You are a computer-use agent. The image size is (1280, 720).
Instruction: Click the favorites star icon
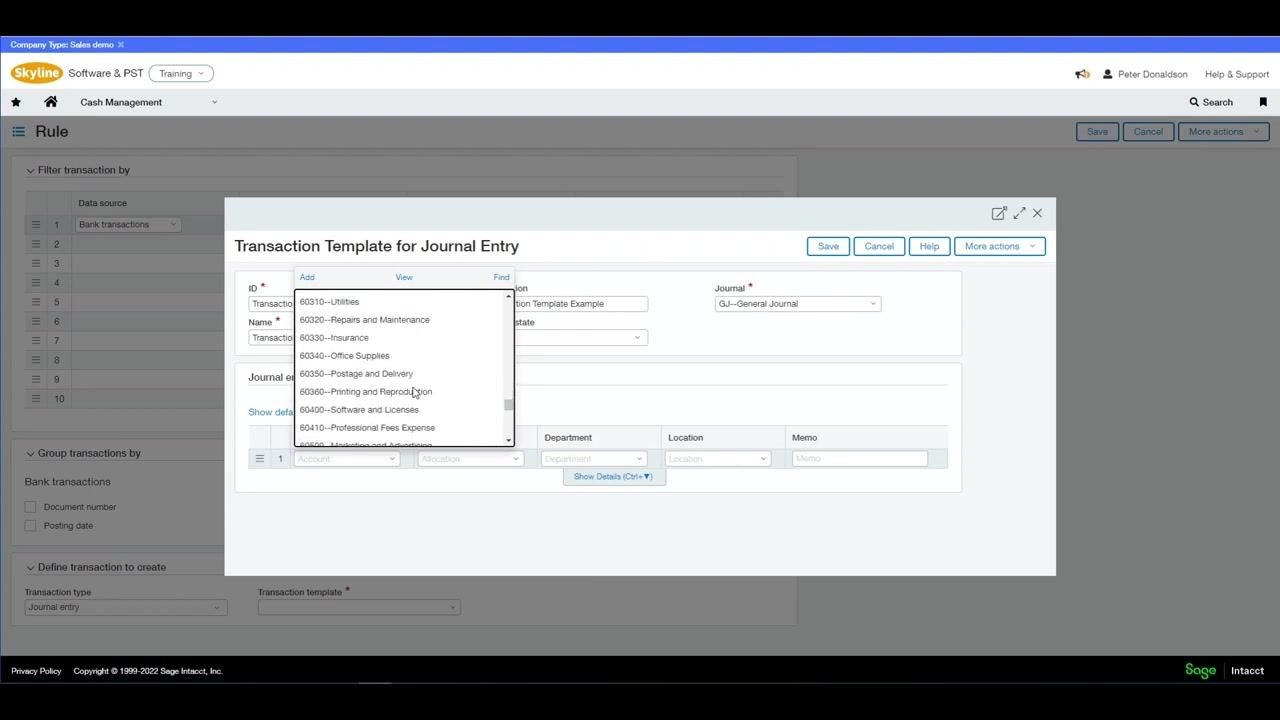point(16,102)
